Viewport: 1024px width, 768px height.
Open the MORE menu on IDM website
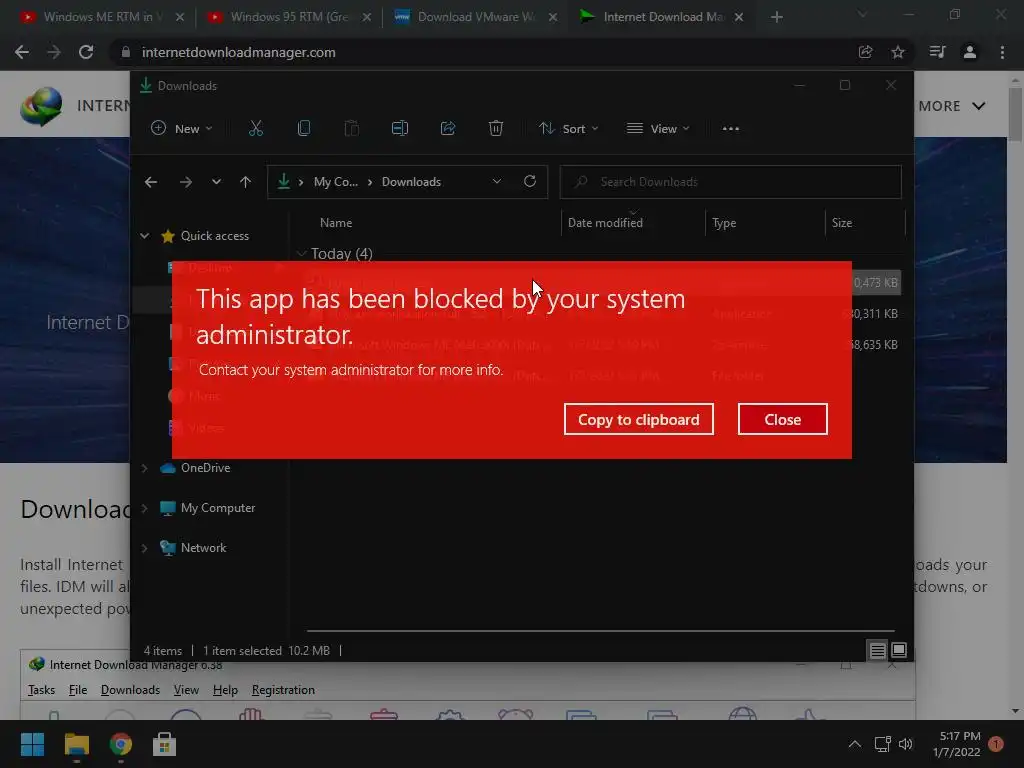tap(952, 106)
